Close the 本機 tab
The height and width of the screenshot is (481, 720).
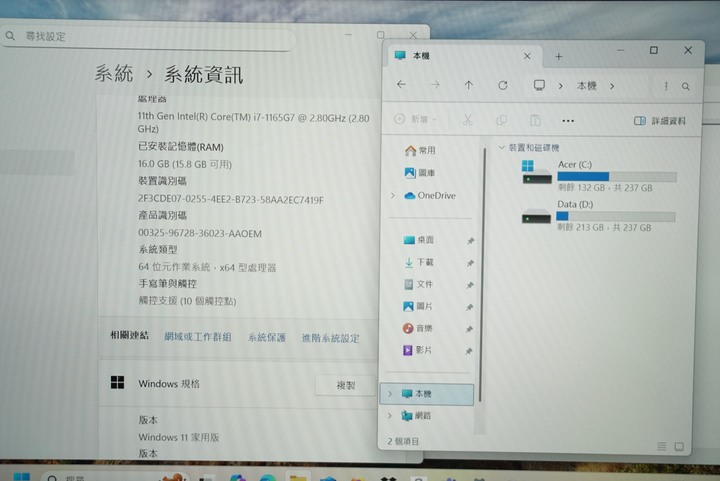coord(527,56)
